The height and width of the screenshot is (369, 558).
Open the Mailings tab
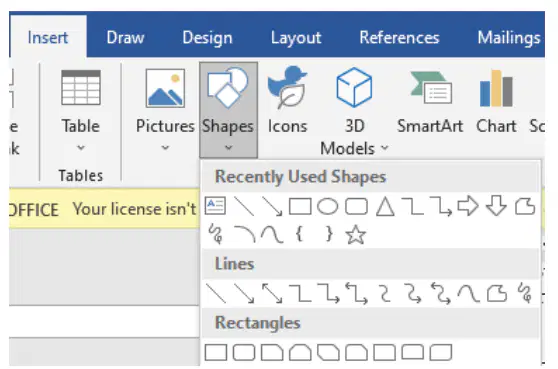(509, 38)
